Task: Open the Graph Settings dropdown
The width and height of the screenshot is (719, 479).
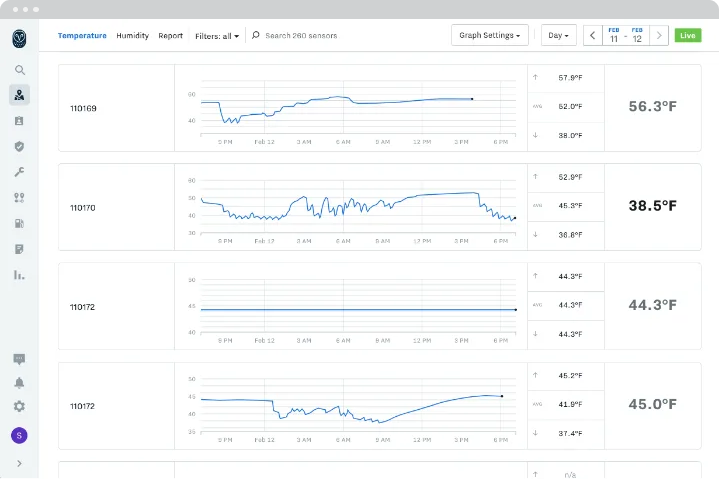Action: click(x=489, y=36)
